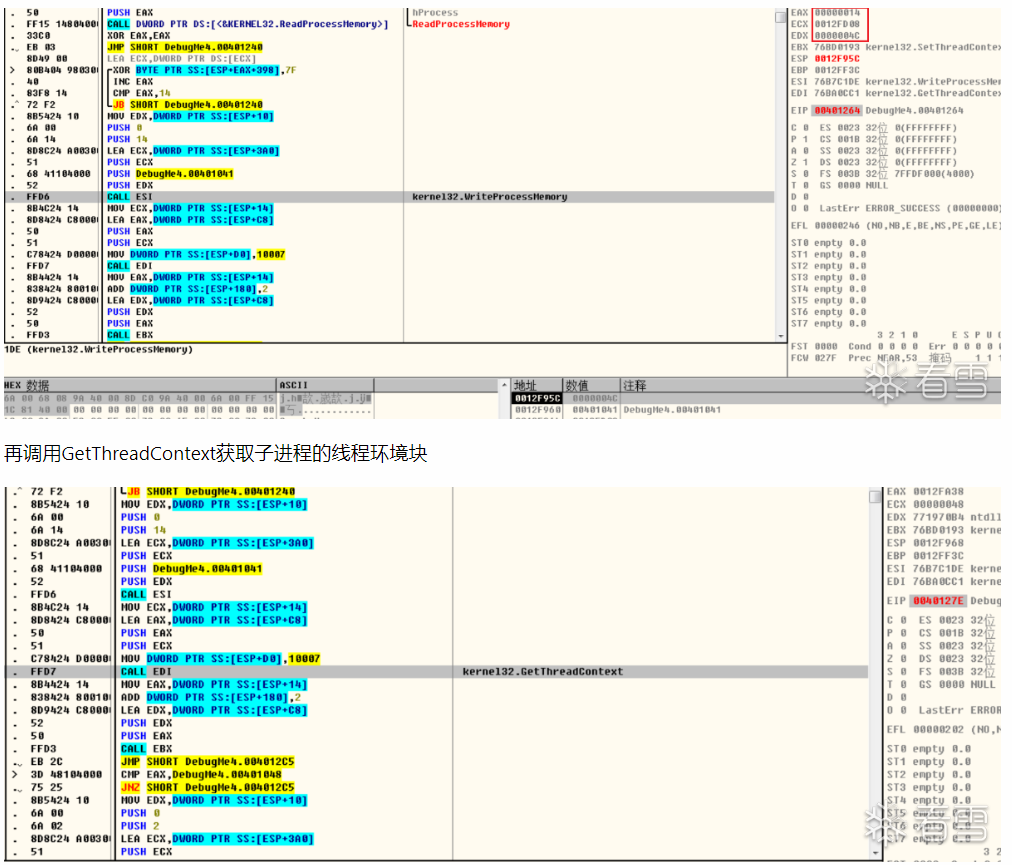
Task: Click EAX value 0012FA38
Action: coord(938,491)
